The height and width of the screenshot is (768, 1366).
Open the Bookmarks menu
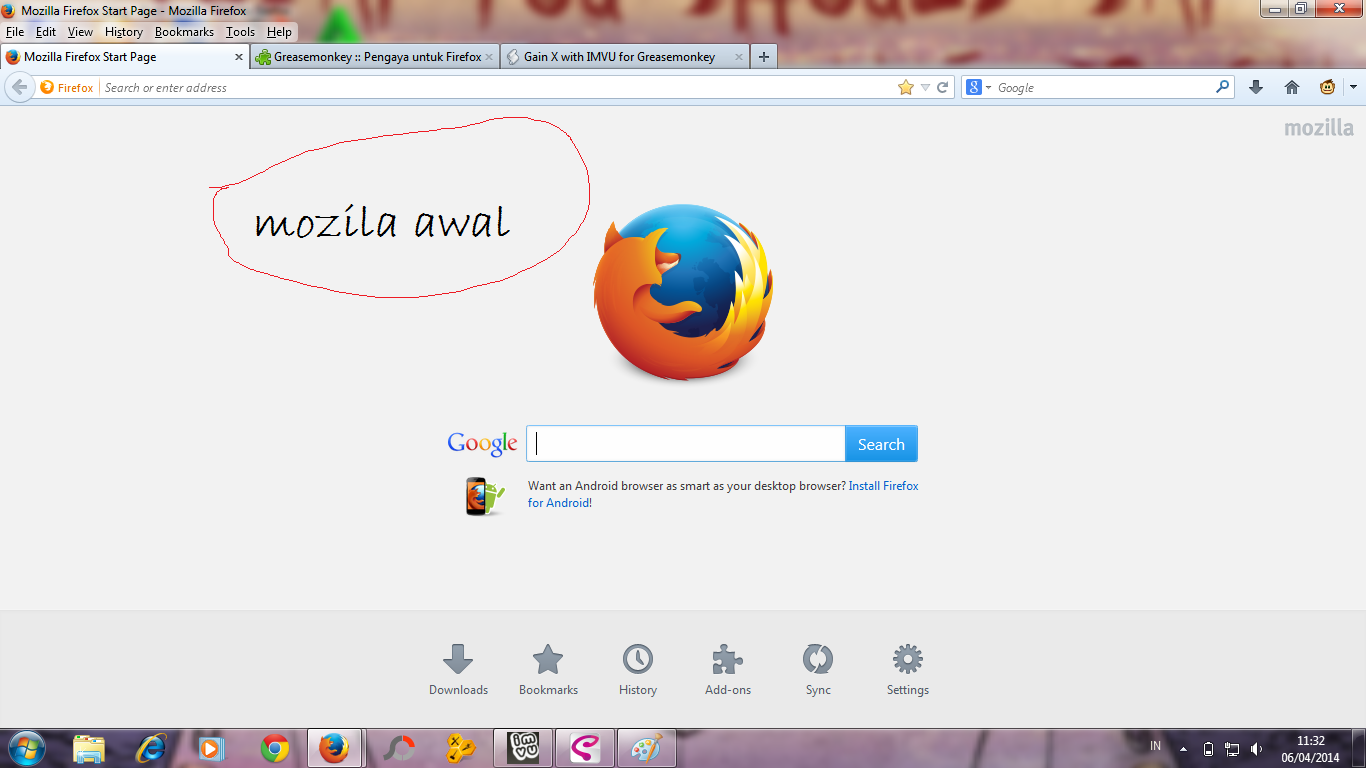click(x=184, y=32)
